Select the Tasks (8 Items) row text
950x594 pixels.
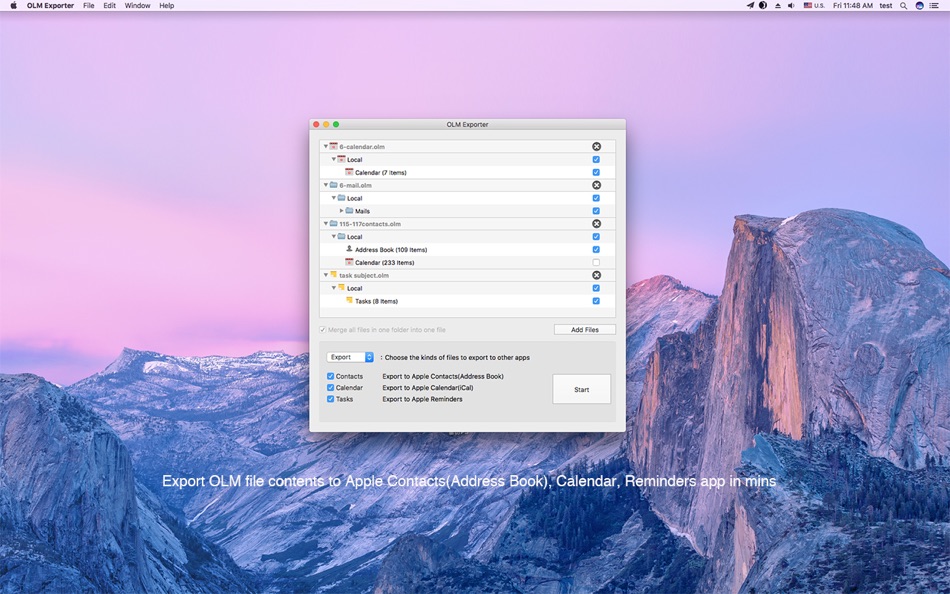[376, 301]
